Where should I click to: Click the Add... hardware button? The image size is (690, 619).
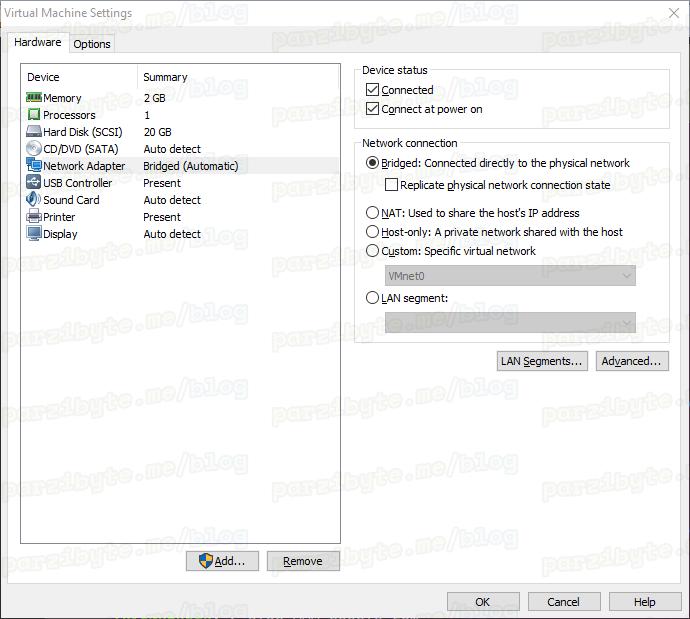222,561
